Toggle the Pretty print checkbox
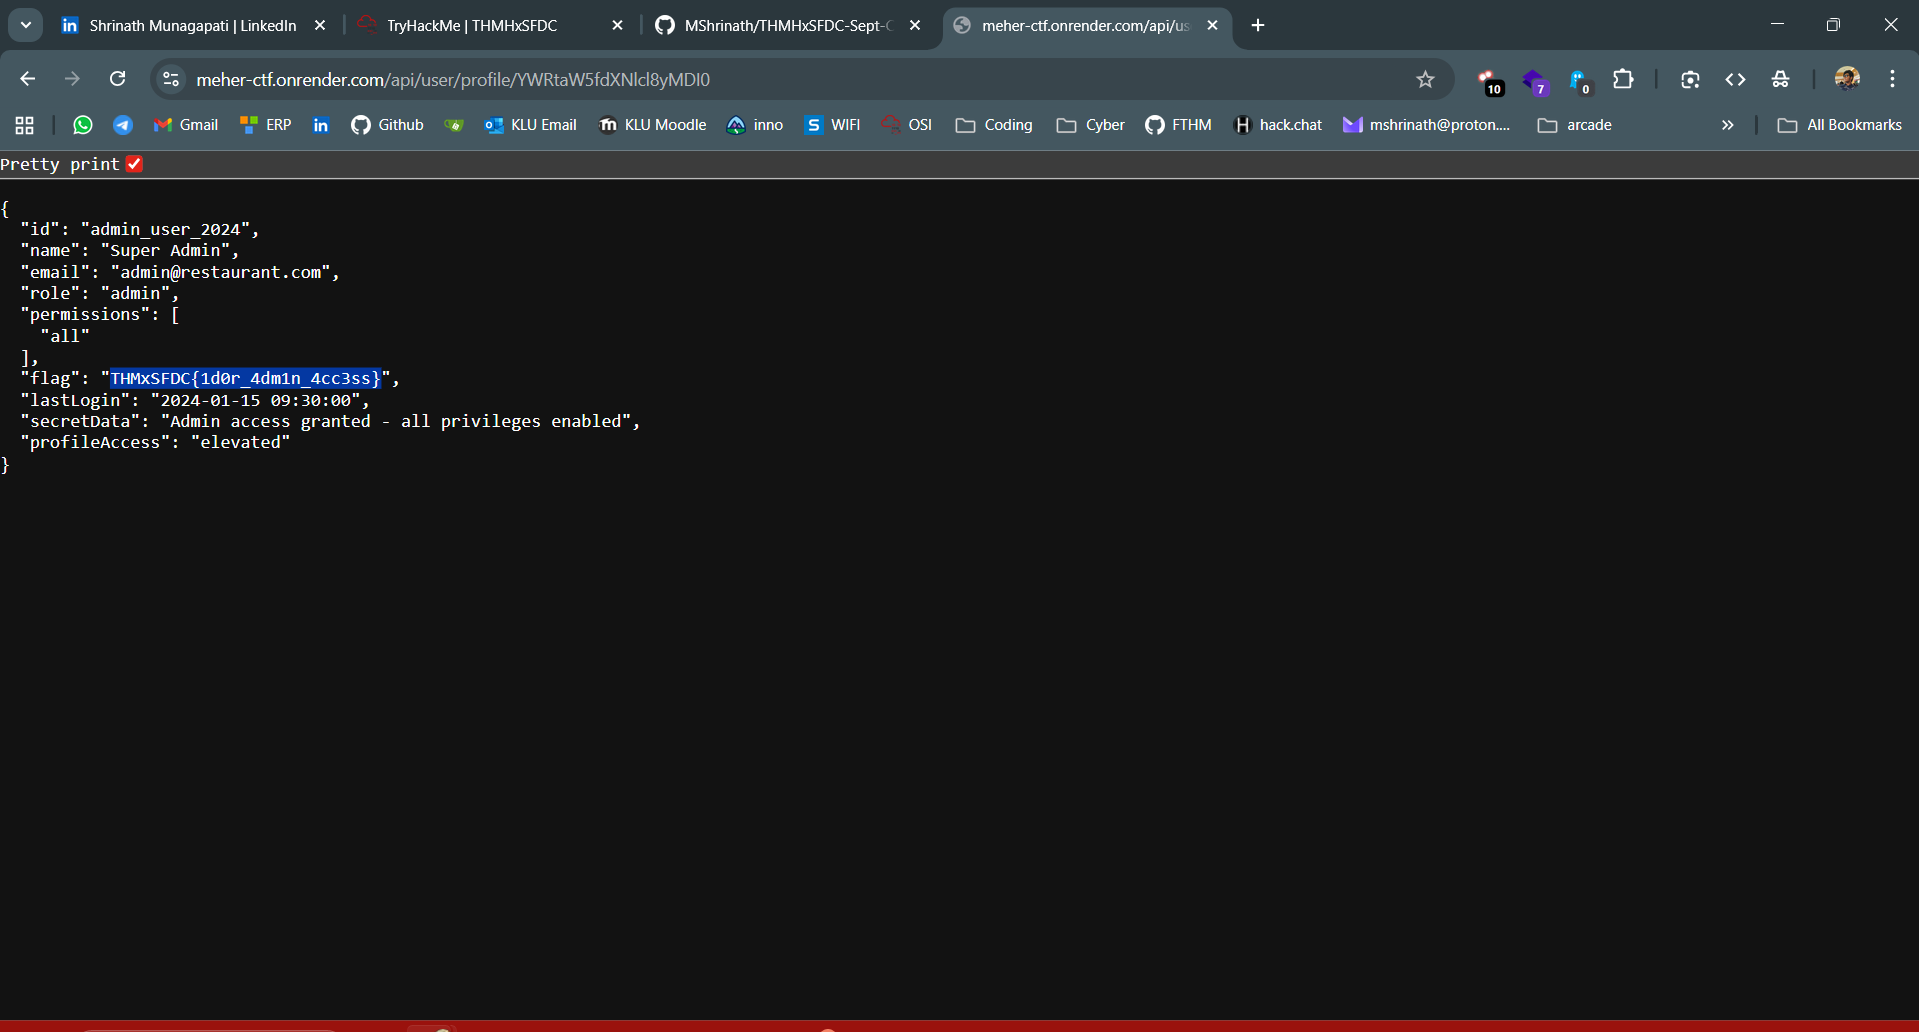The width and height of the screenshot is (1919, 1032). (x=134, y=164)
